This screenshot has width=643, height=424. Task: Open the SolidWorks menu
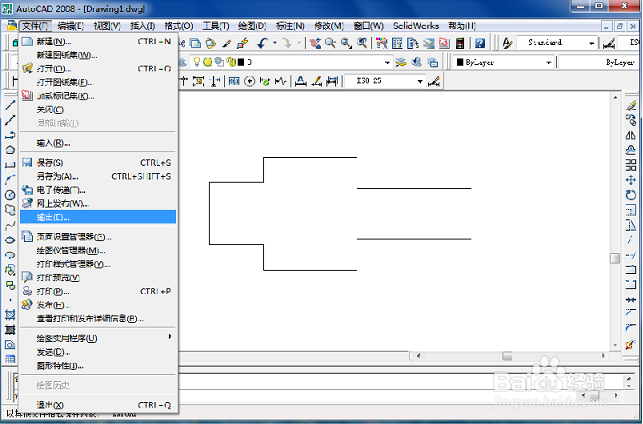(x=416, y=26)
